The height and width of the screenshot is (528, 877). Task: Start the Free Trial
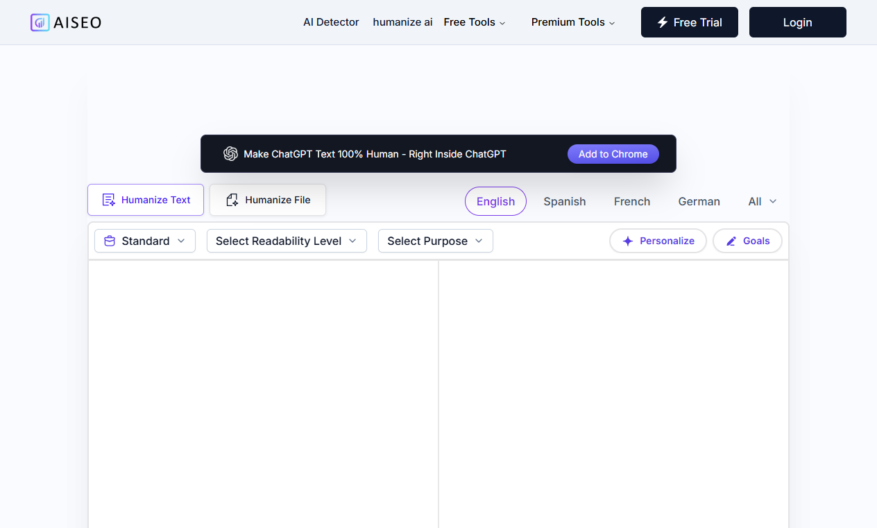[689, 22]
